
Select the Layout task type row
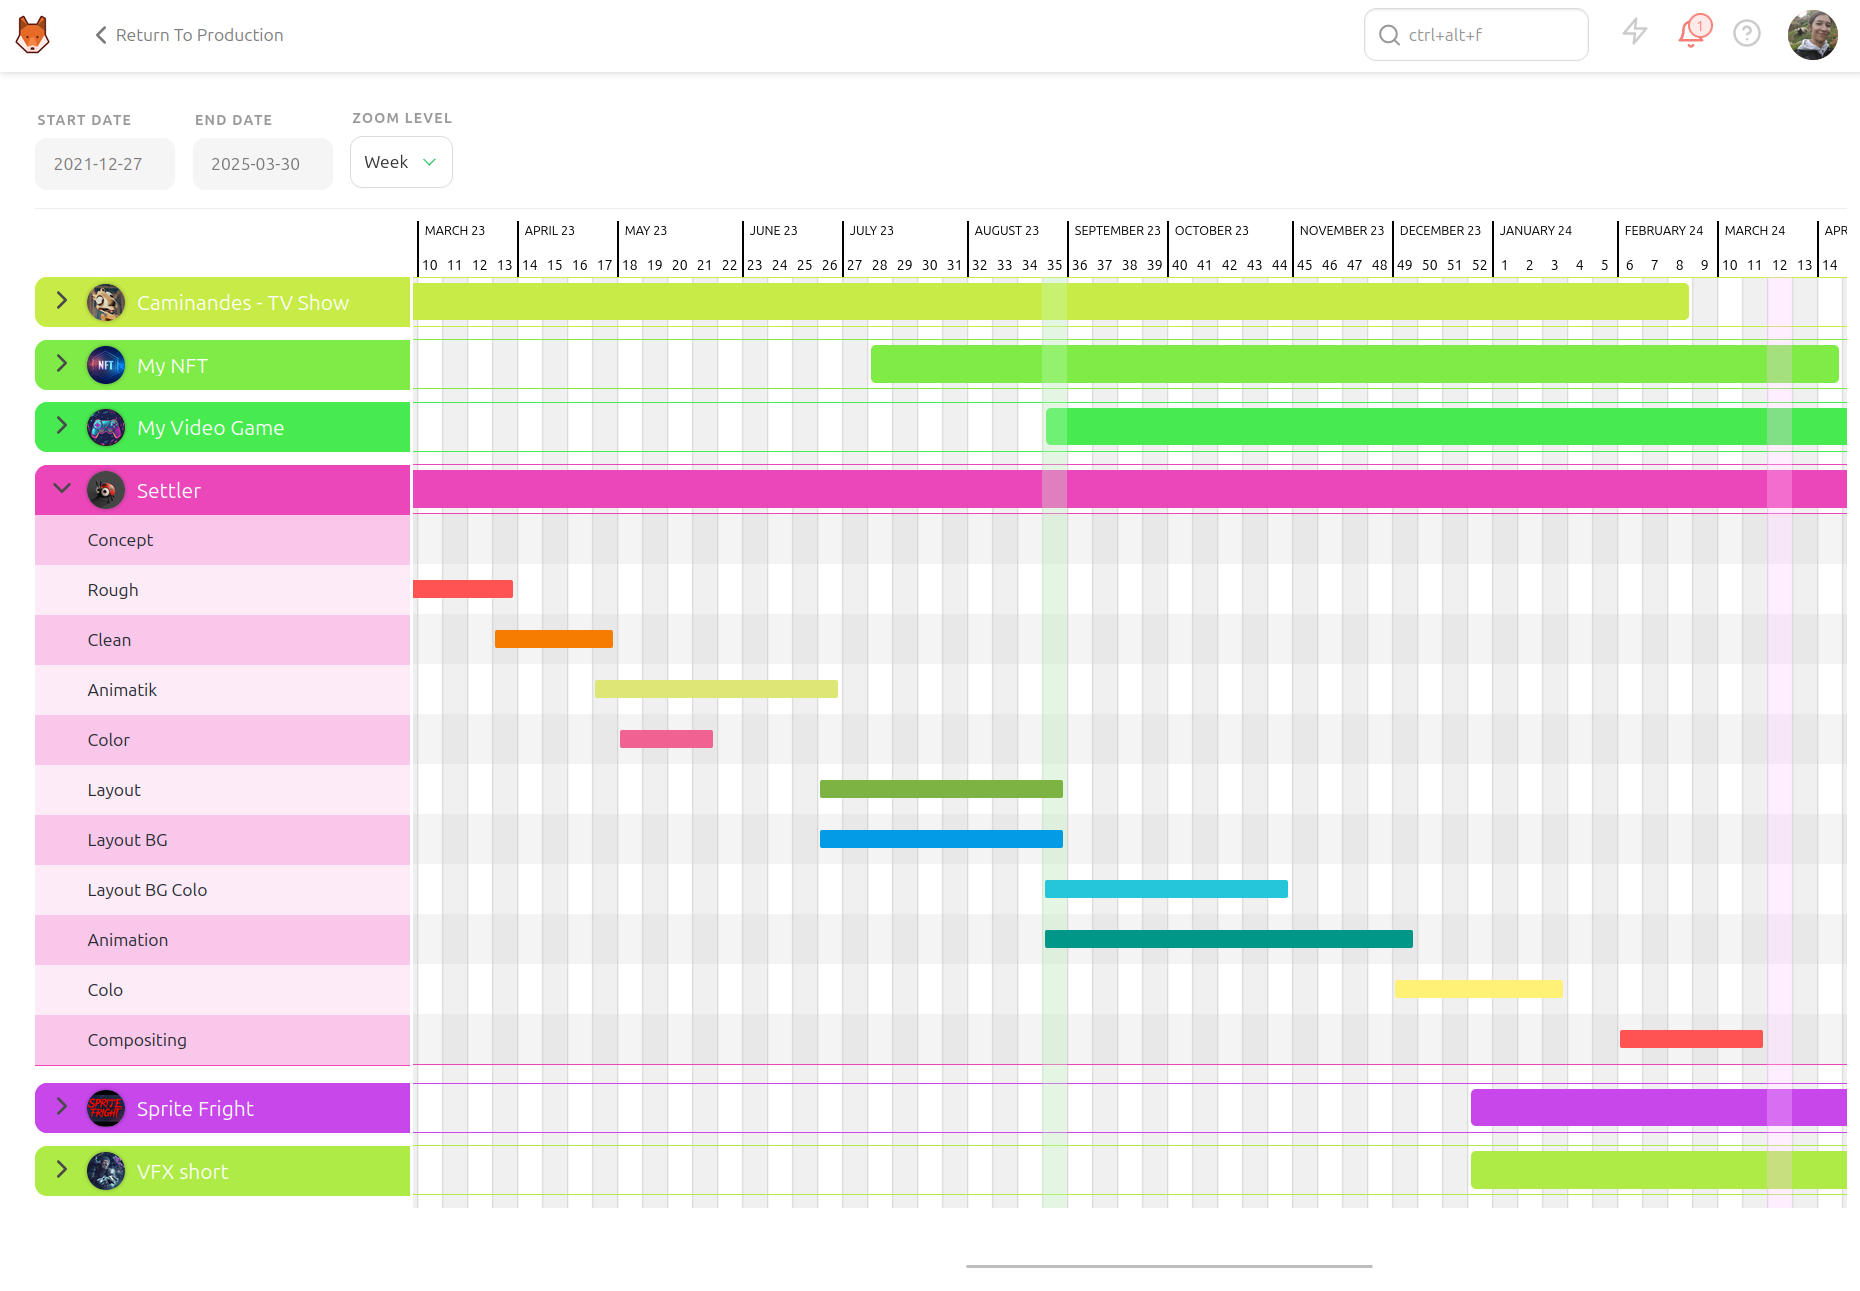(222, 790)
